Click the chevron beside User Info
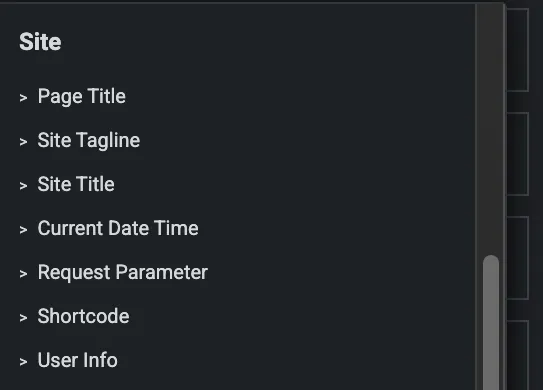Screen dimensions: 543x390 pyautogui.click(x=23, y=362)
